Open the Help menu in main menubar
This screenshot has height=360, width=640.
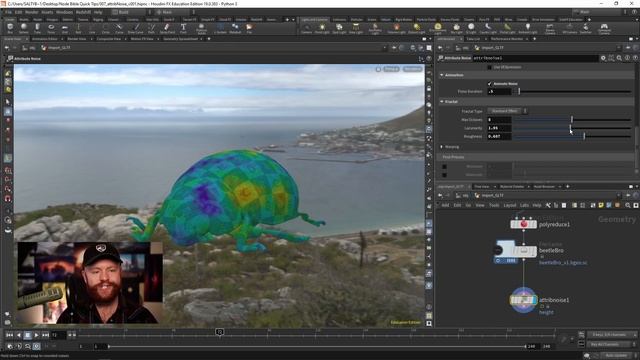click(x=98, y=12)
